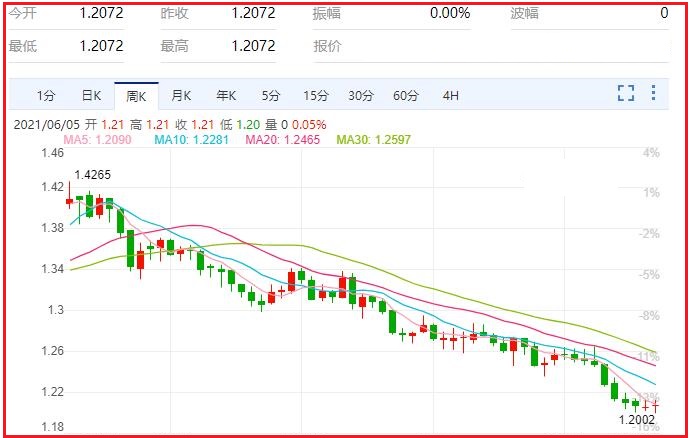Click the 今开 value 1.2072
This screenshot has height=438, width=689.
pos(102,13)
